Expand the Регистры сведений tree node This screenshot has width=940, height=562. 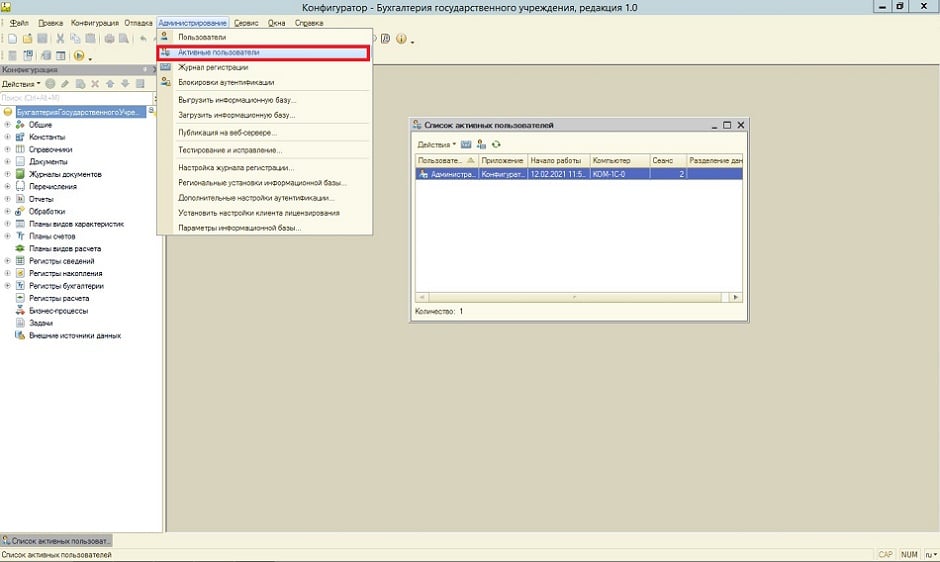click(8, 261)
